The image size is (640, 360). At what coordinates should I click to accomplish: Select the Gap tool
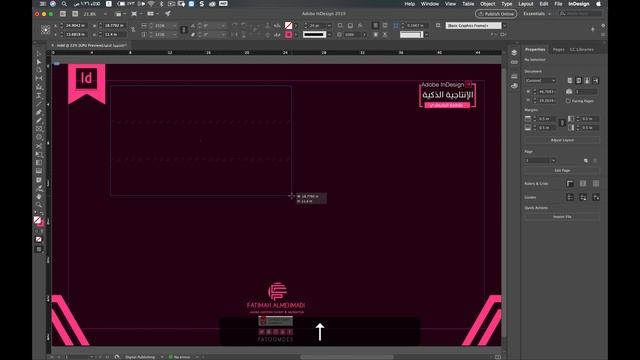tap(39, 78)
